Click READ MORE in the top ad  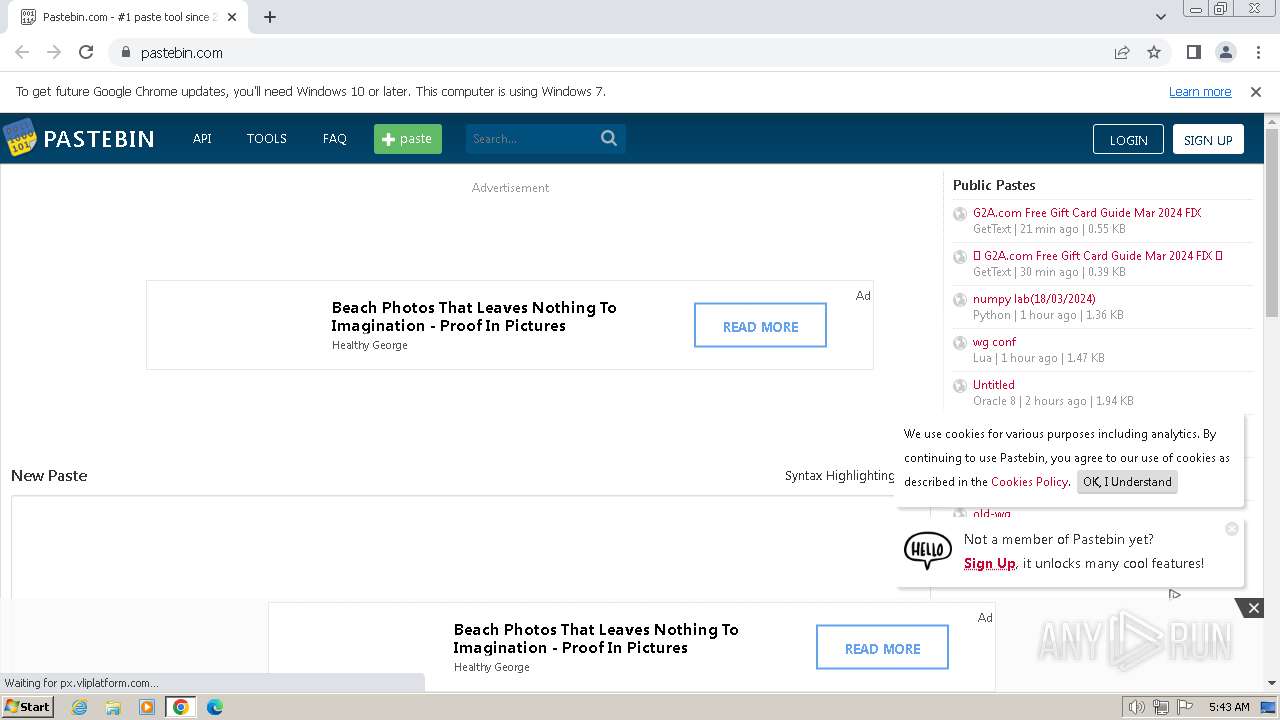pos(760,326)
